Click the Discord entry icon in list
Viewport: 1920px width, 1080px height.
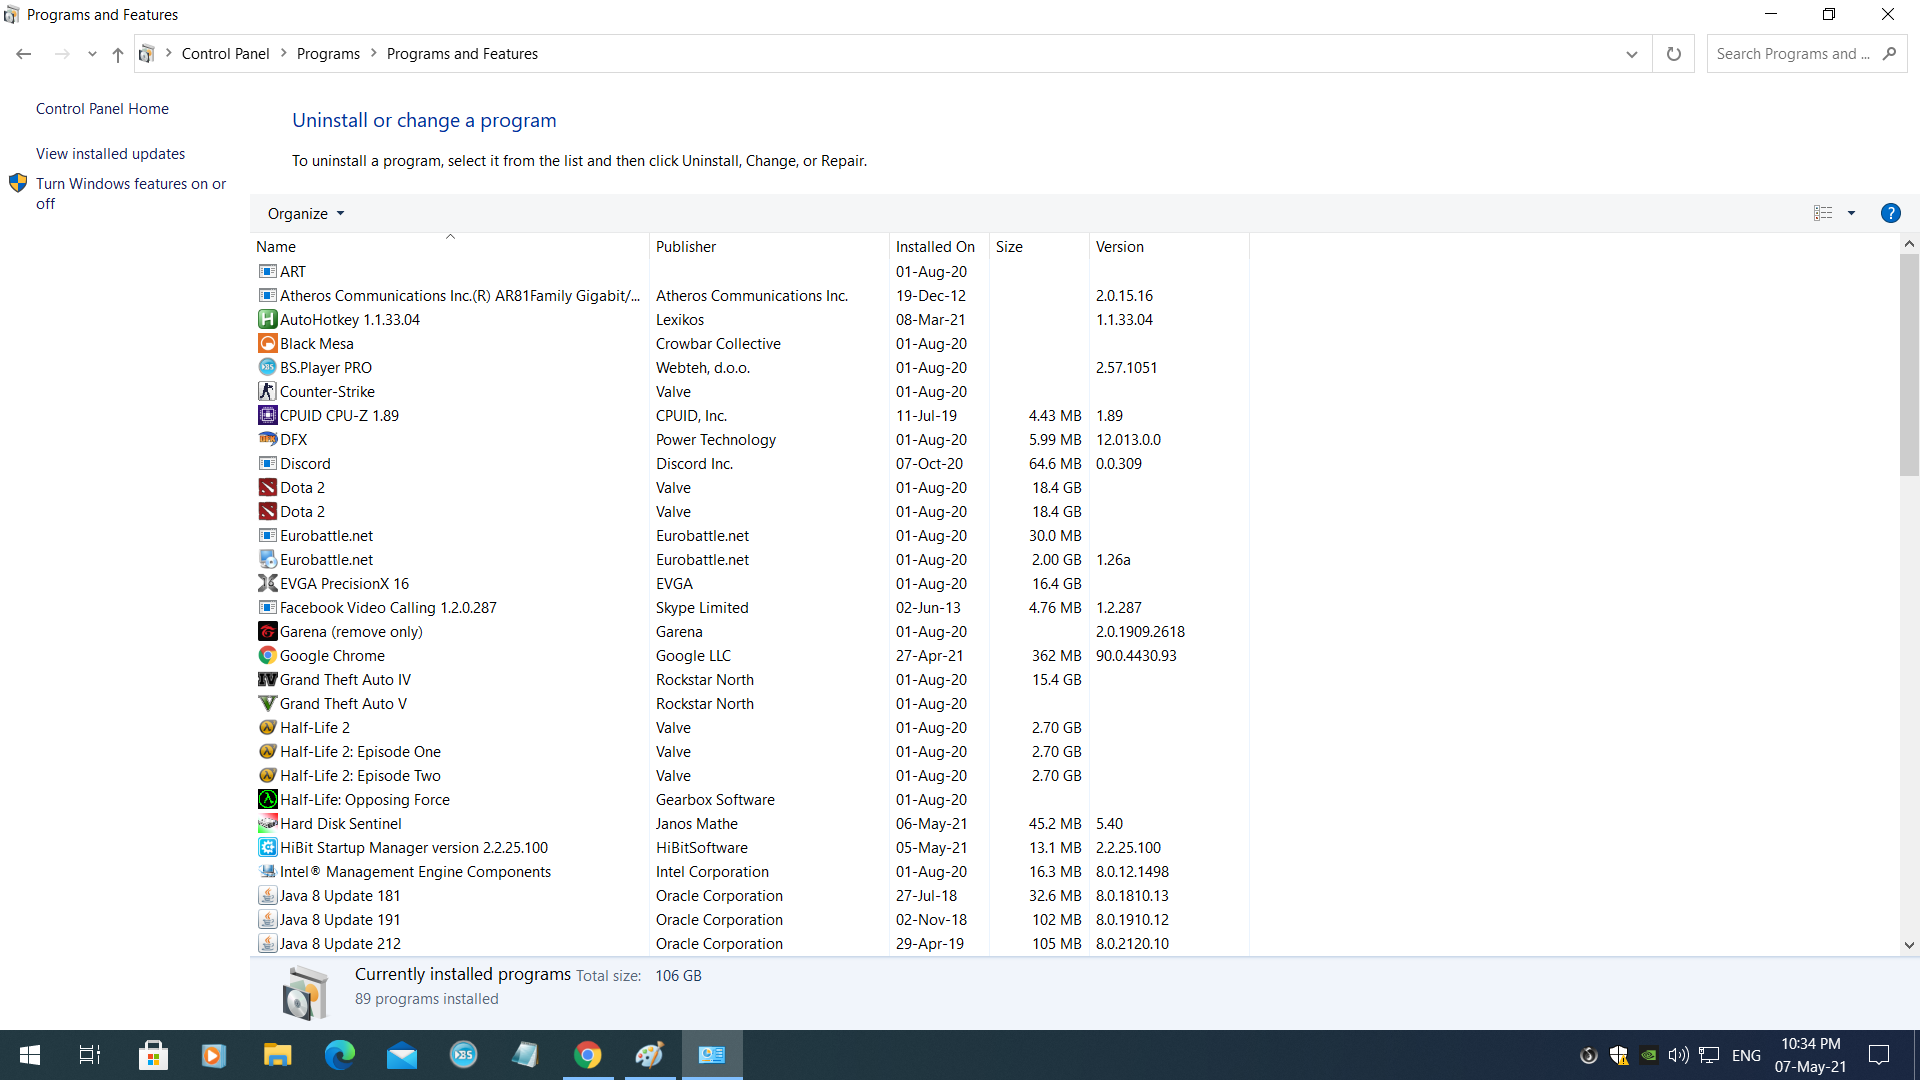pos(267,464)
